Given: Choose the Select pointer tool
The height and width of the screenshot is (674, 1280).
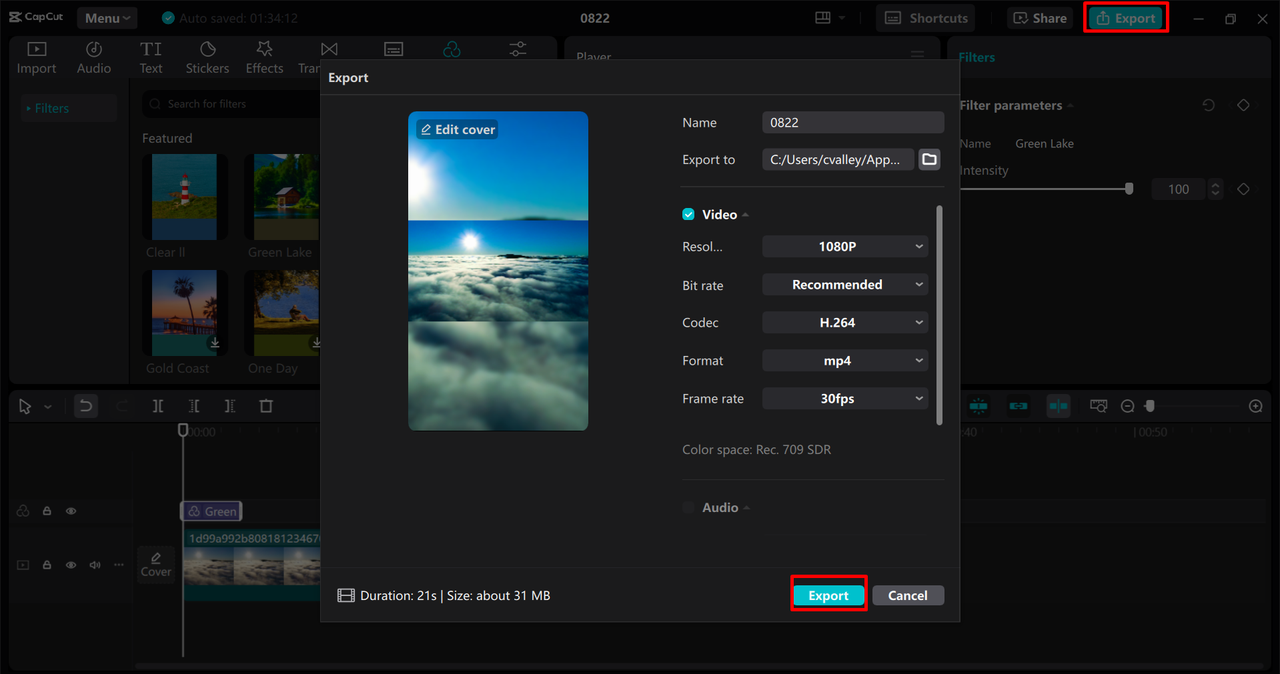Looking at the screenshot, I should 25,406.
